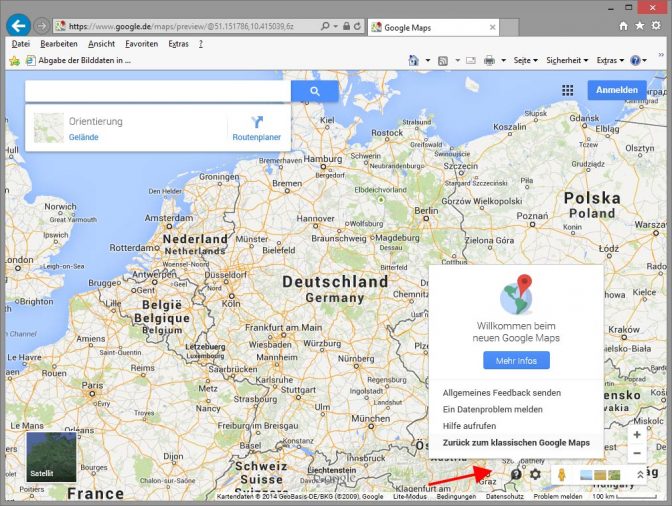Open the home page dropdown arrow

(427, 61)
